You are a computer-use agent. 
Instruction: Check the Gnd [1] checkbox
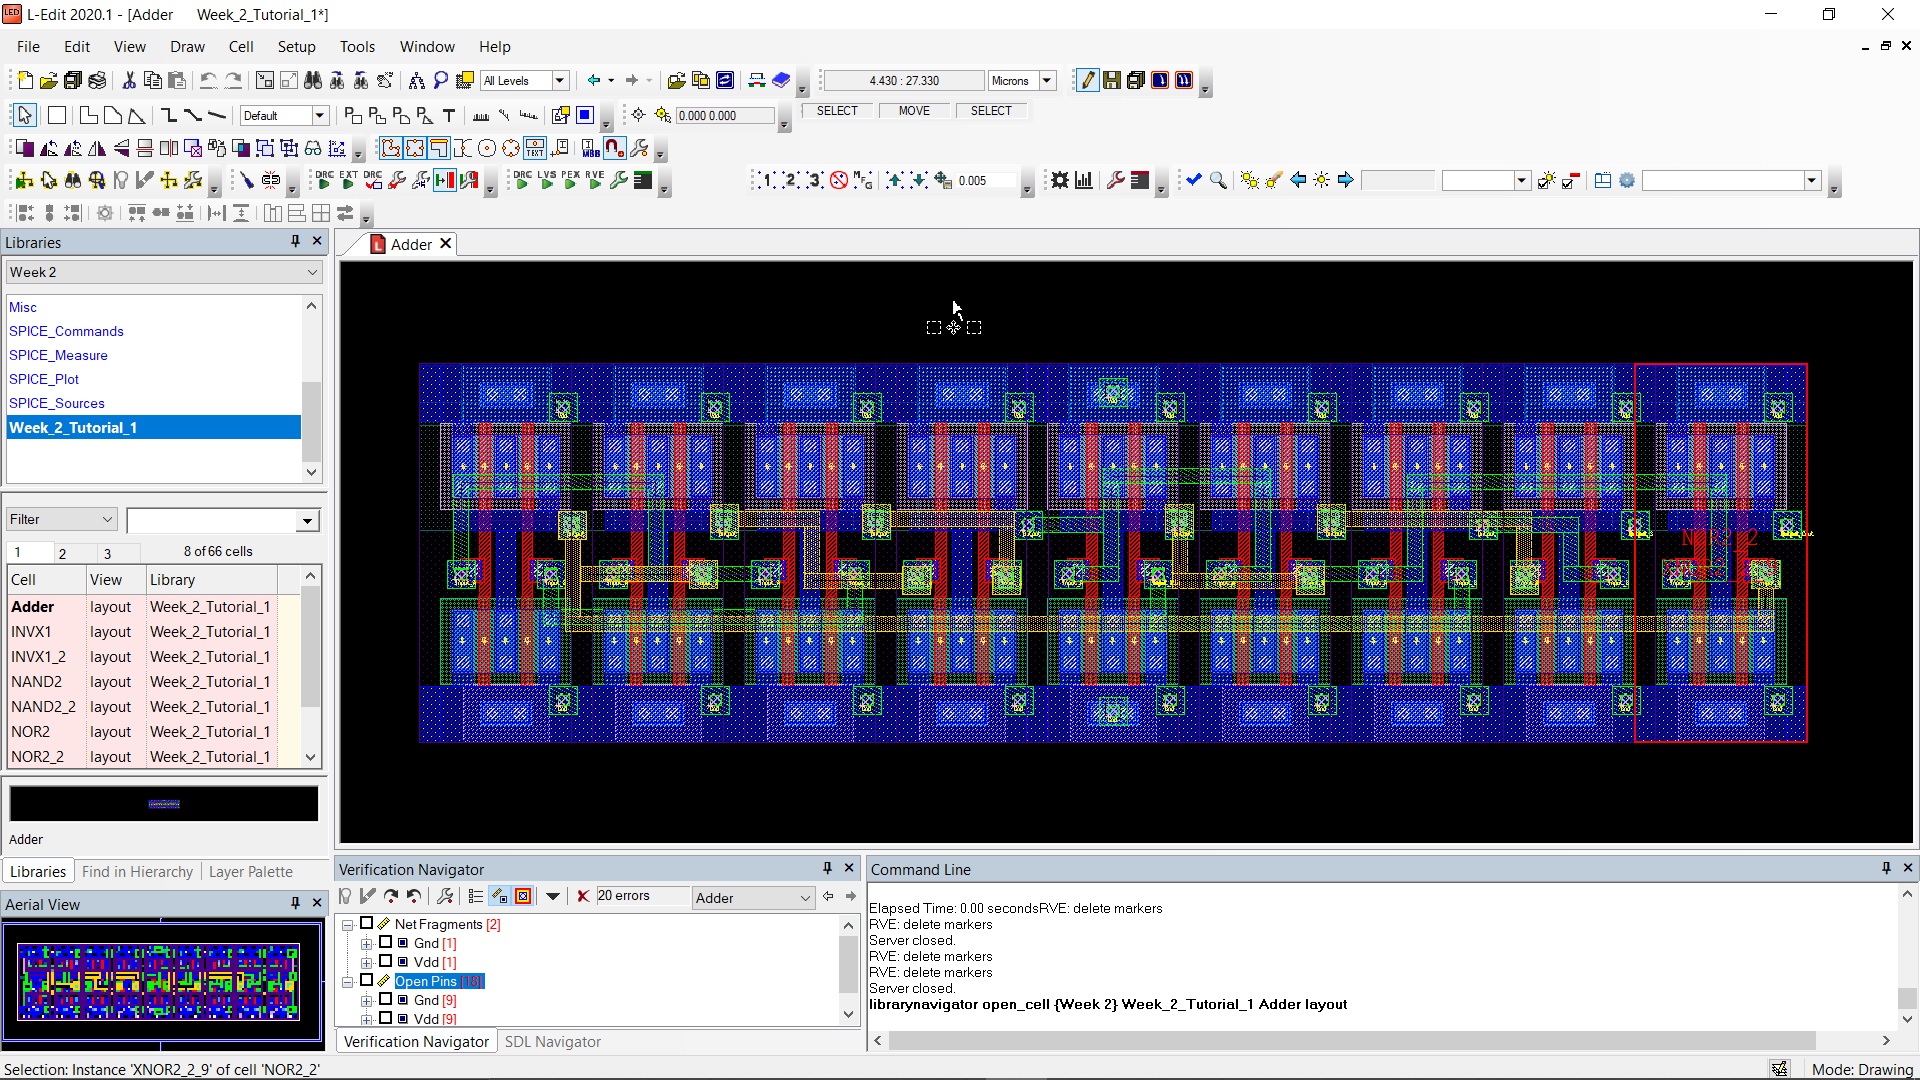tap(386, 943)
